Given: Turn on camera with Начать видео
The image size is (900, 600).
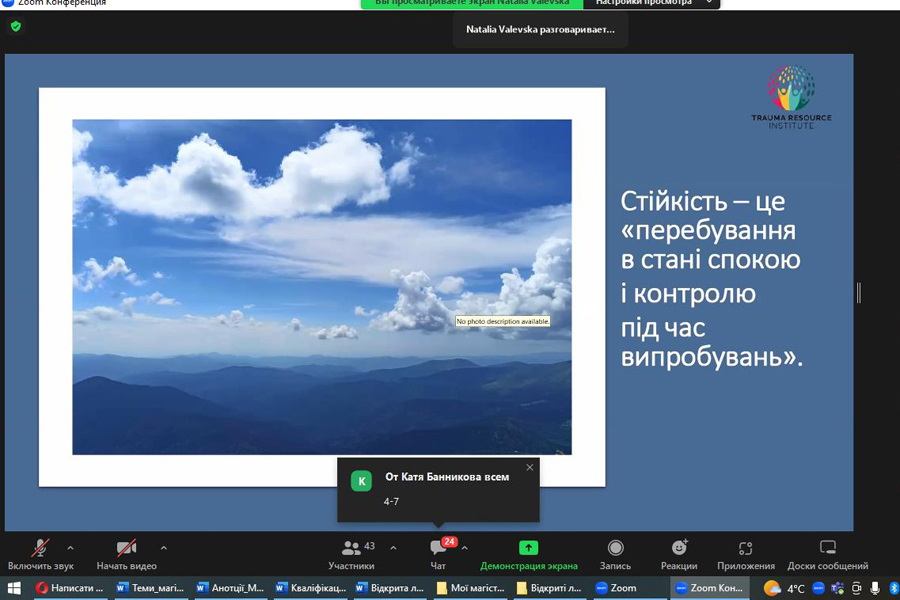Looking at the screenshot, I should click(x=126, y=549).
